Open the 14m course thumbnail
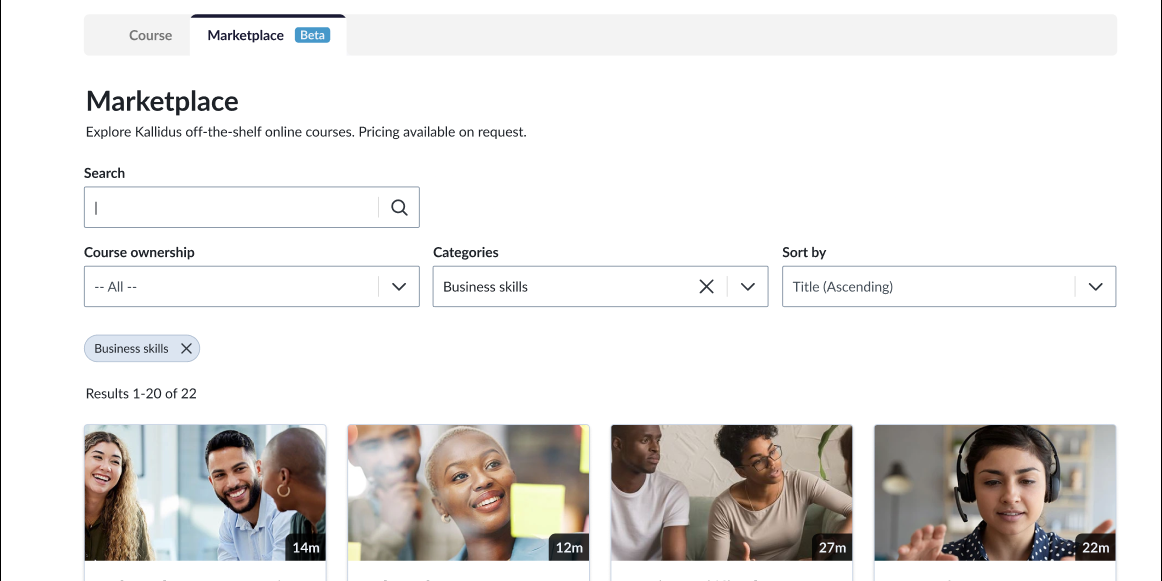The width and height of the screenshot is (1162, 581). click(x=205, y=492)
